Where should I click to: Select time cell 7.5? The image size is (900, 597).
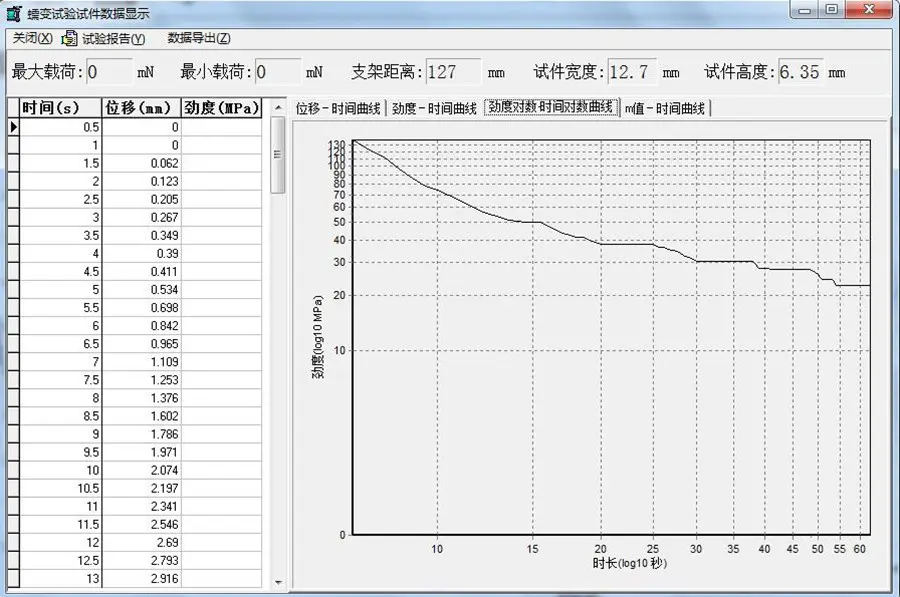pyautogui.click(x=61, y=380)
